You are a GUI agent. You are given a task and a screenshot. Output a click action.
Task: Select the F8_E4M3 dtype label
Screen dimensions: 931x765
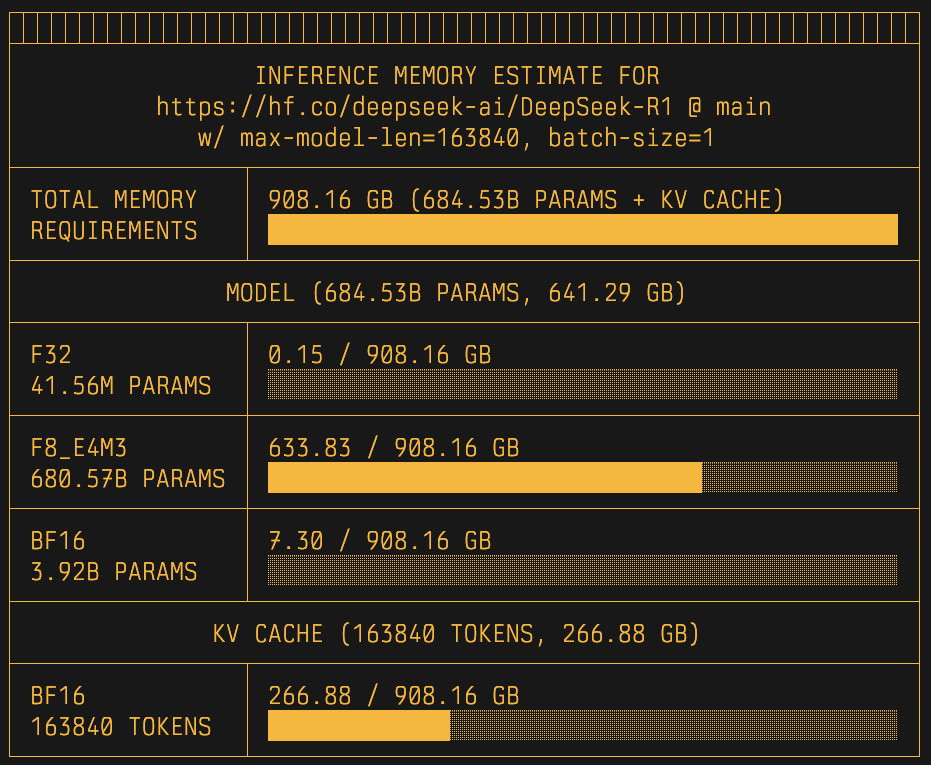point(79,448)
